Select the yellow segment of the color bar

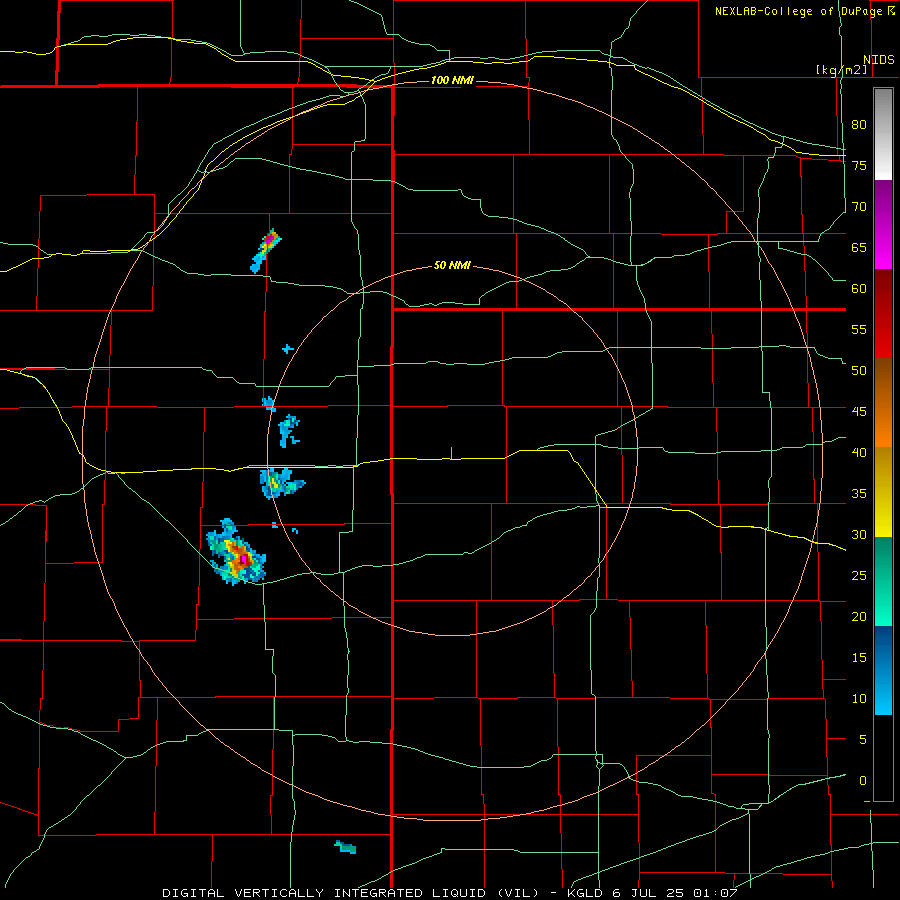pos(883,492)
